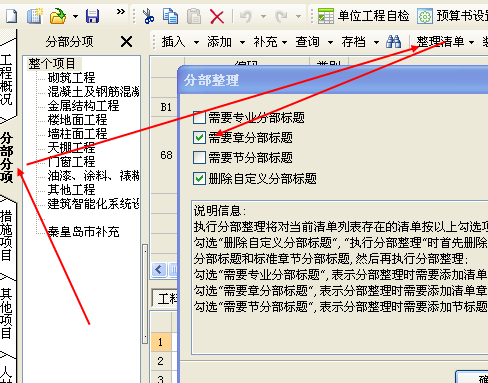The height and width of the screenshot is (383, 488).
Task: Click the Copy icon
Action: click(170, 16)
